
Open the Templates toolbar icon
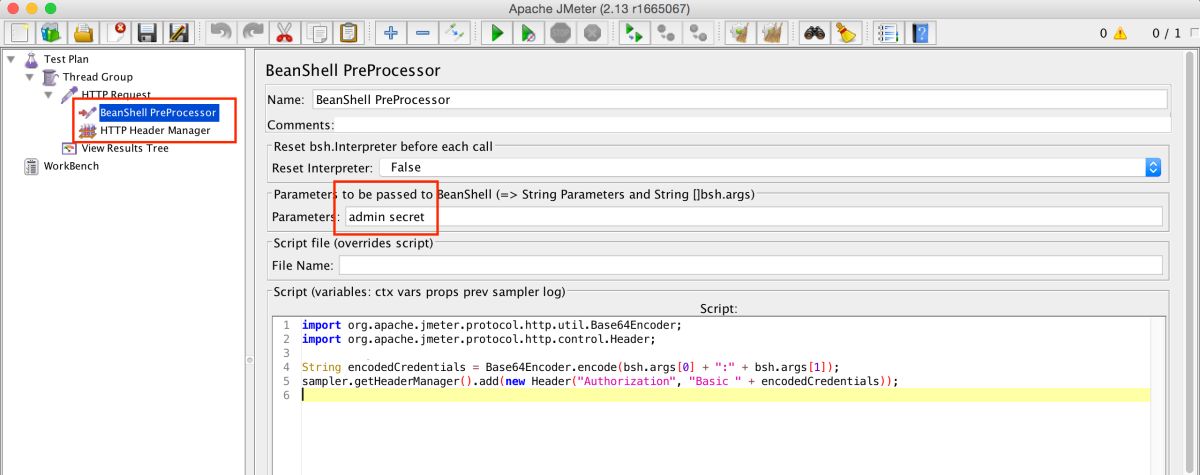(x=50, y=33)
